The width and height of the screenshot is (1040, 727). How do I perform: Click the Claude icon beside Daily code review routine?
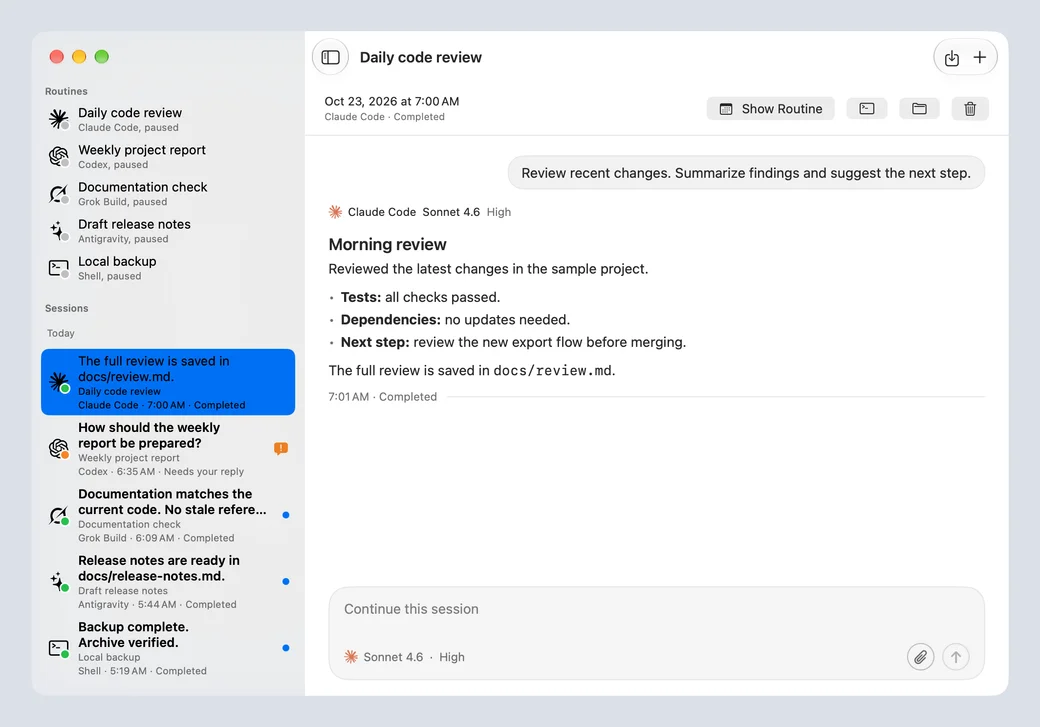(x=58, y=119)
